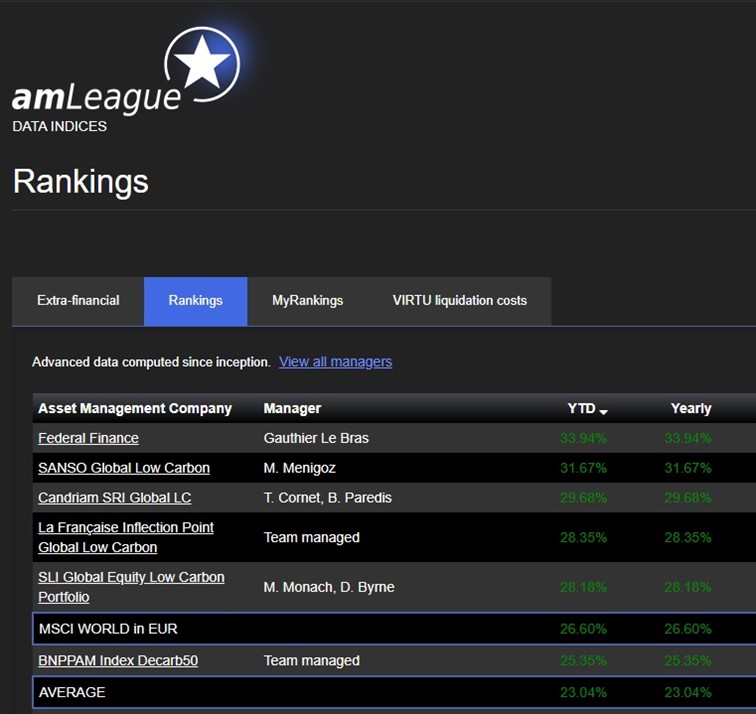Screen dimensions: 756x714
Task: Click Candriam YTD value 29.68%
Action: point(583,498)
